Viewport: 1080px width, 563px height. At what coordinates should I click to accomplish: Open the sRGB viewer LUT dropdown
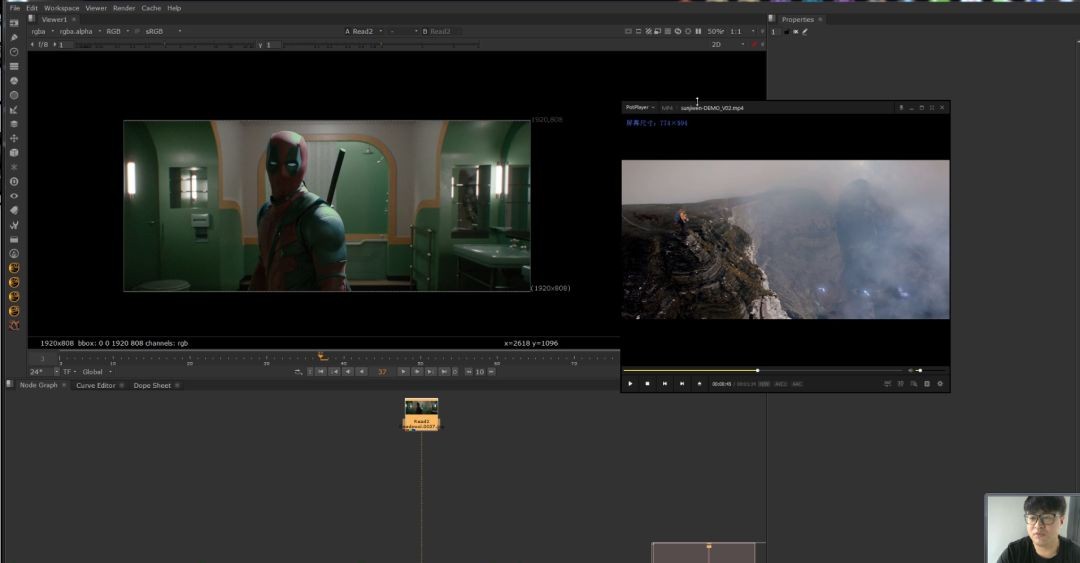163,31
